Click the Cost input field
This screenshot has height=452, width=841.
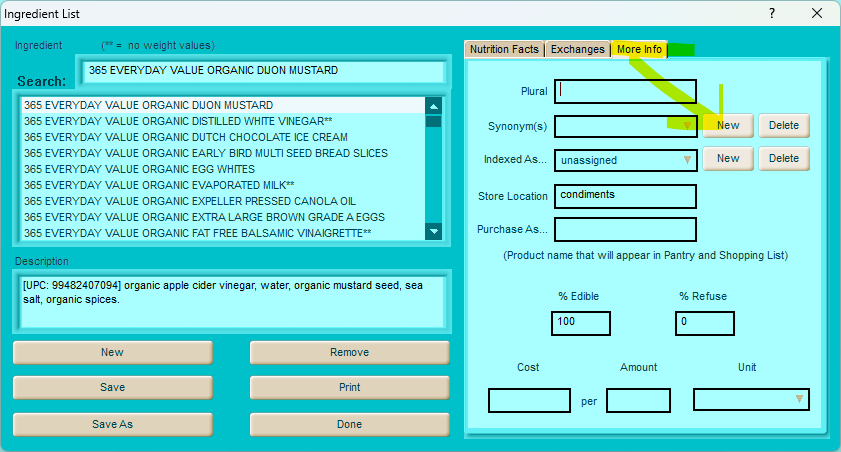click(529, 401)
